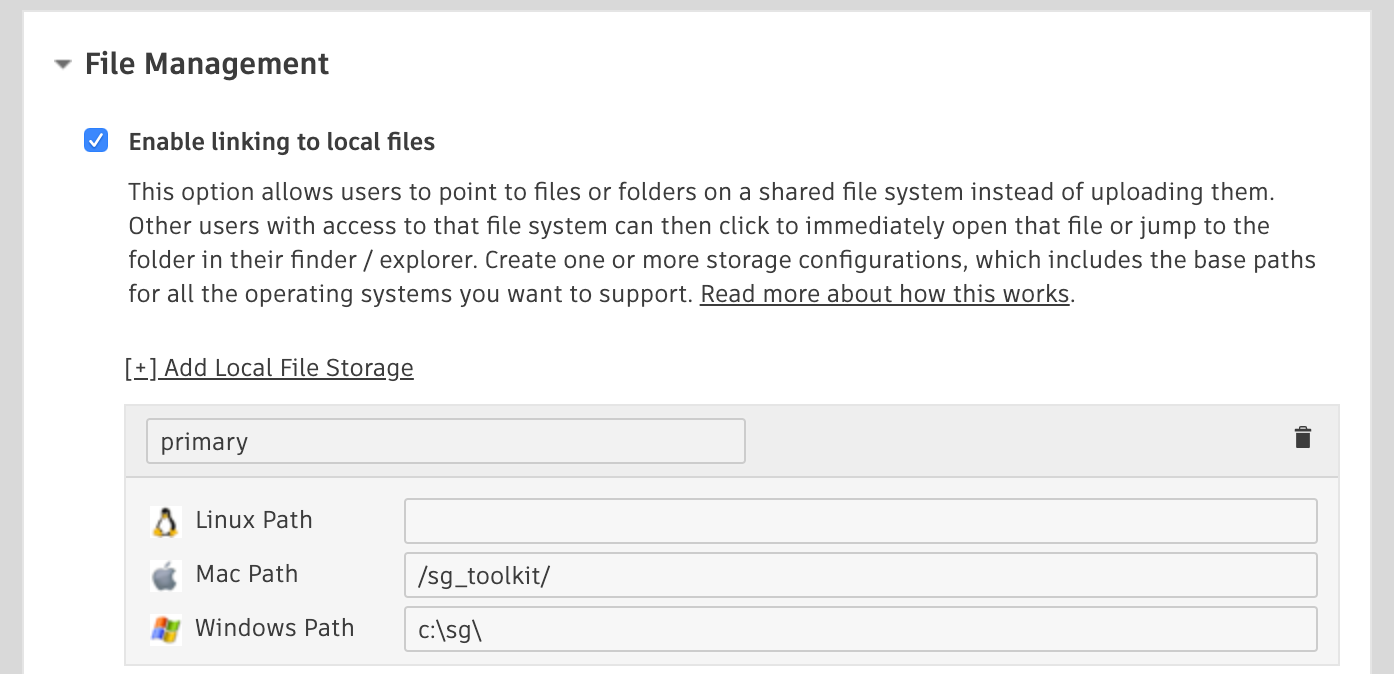The height and width of the screenshot is (674, 1394).
Task: Select the Mac Path label
Action: tap(247, 574)
